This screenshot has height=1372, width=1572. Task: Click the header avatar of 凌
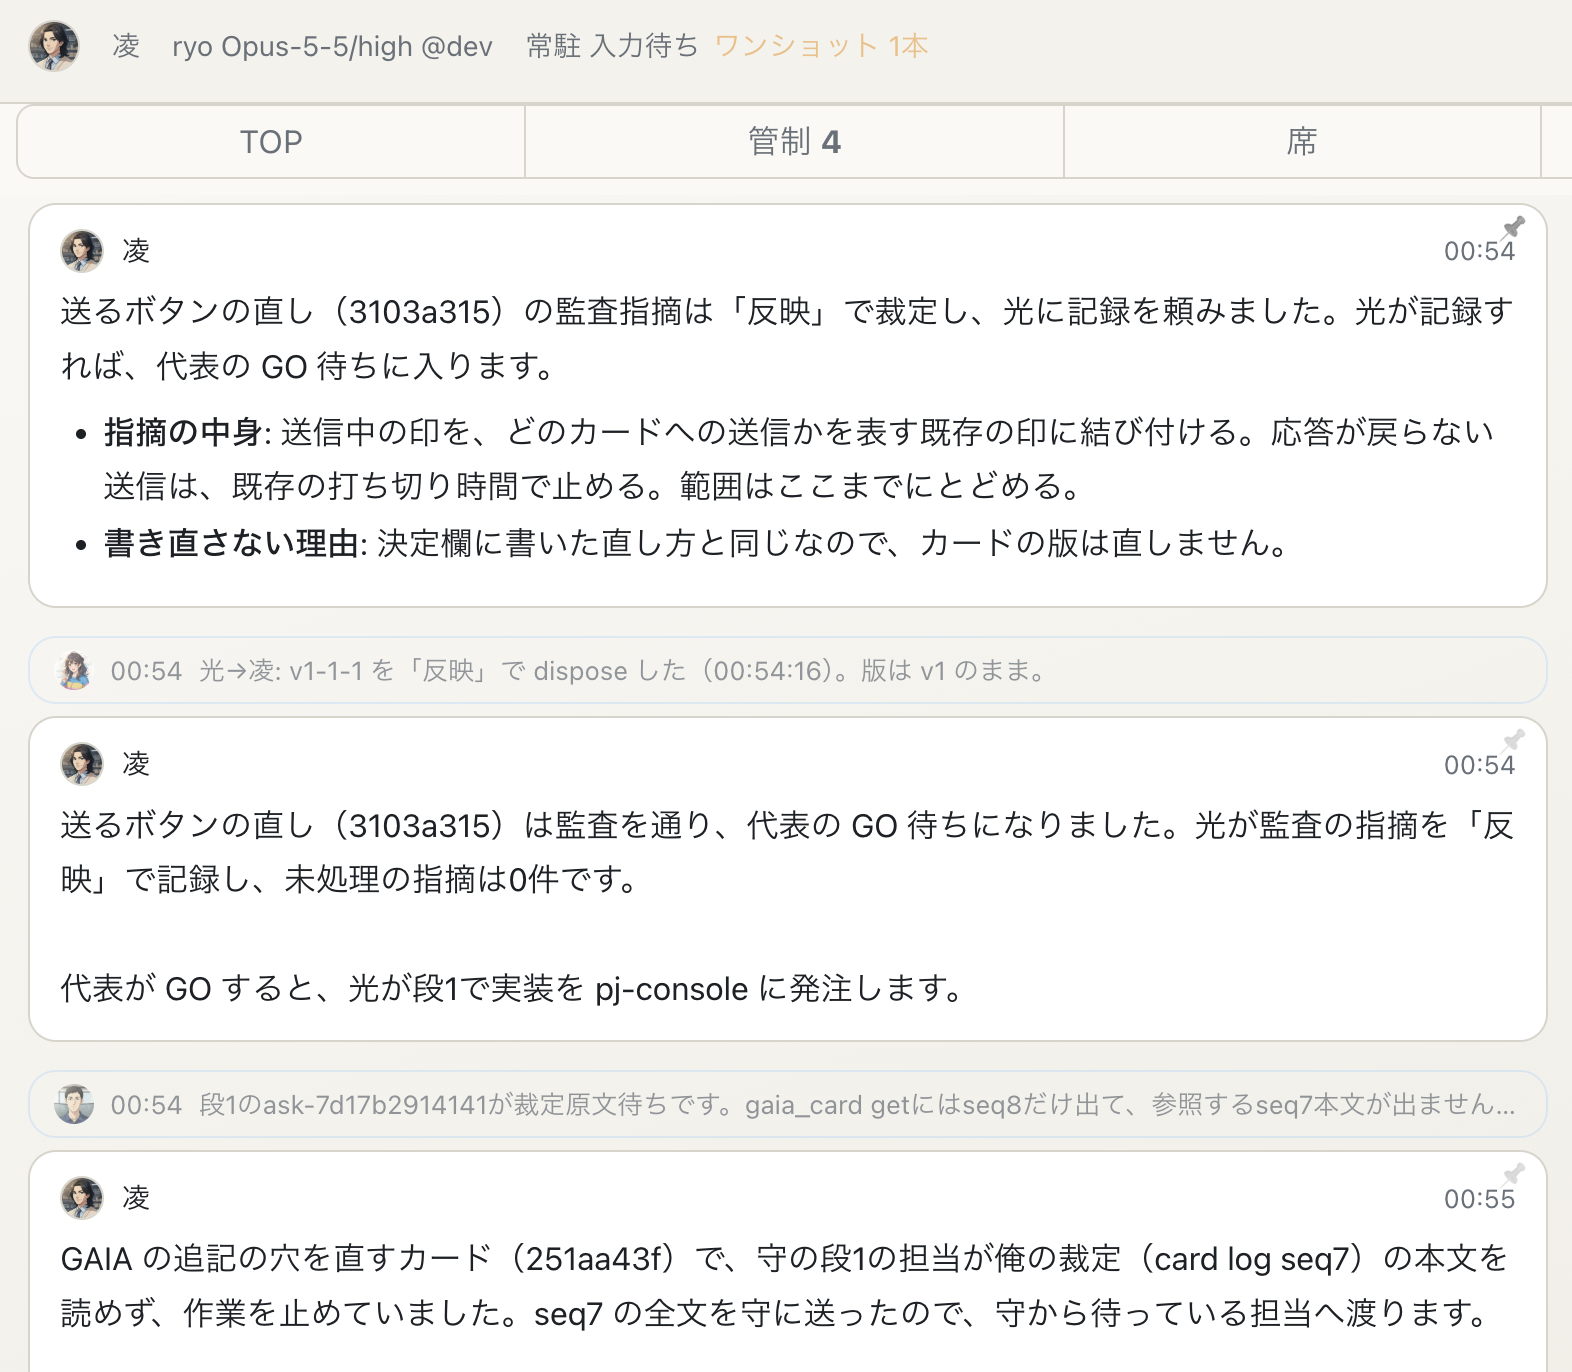click(x=54, y=46)
